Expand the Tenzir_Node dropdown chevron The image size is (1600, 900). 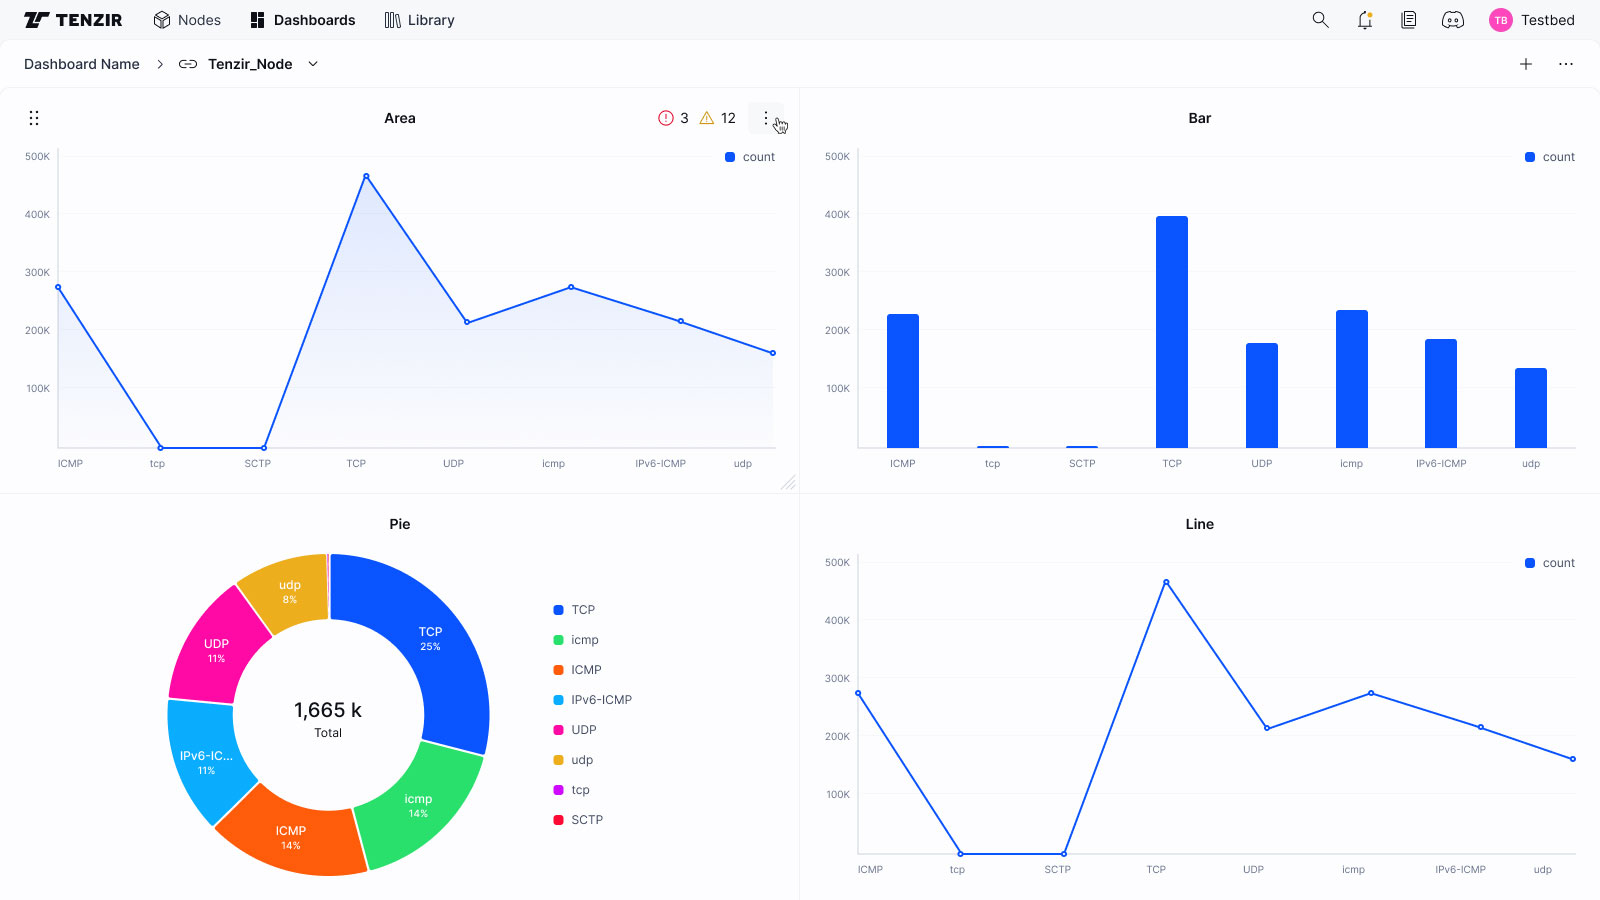pyautogui.click(x=313, y=64)
